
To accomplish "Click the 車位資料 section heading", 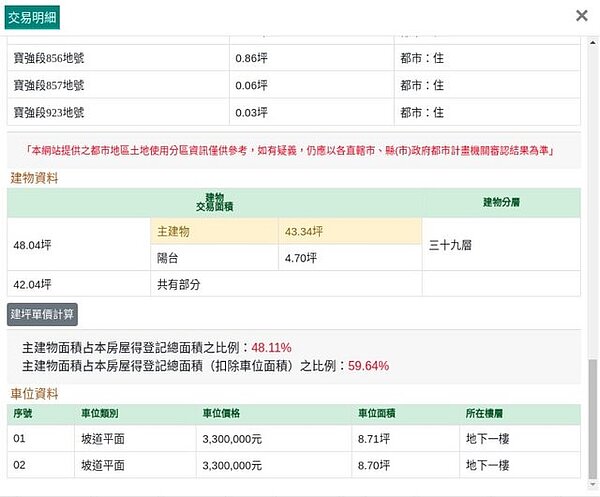I will (x=34, y=394).
